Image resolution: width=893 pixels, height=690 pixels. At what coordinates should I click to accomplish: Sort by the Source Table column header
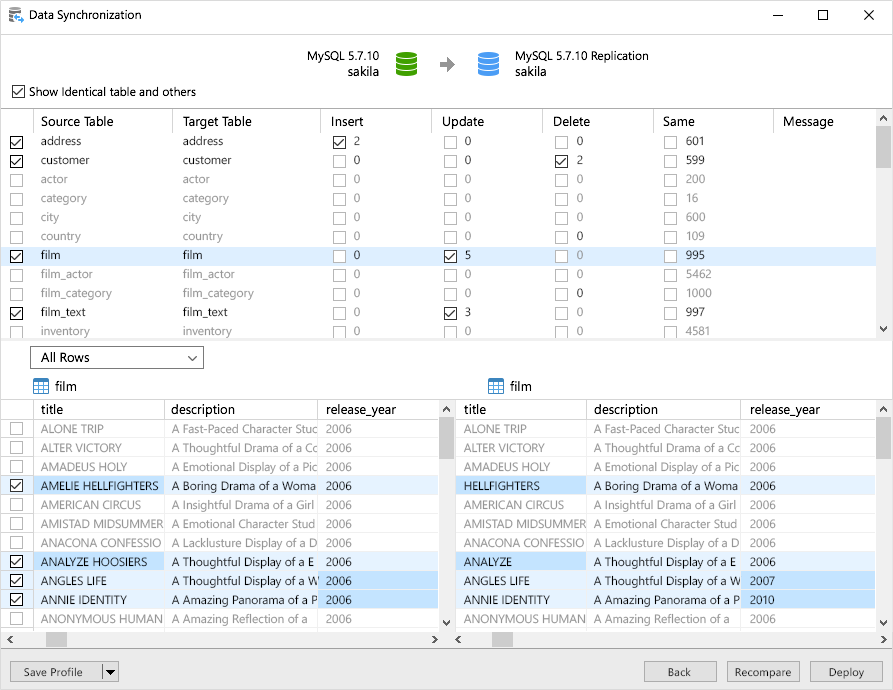(x=77, y=121)
